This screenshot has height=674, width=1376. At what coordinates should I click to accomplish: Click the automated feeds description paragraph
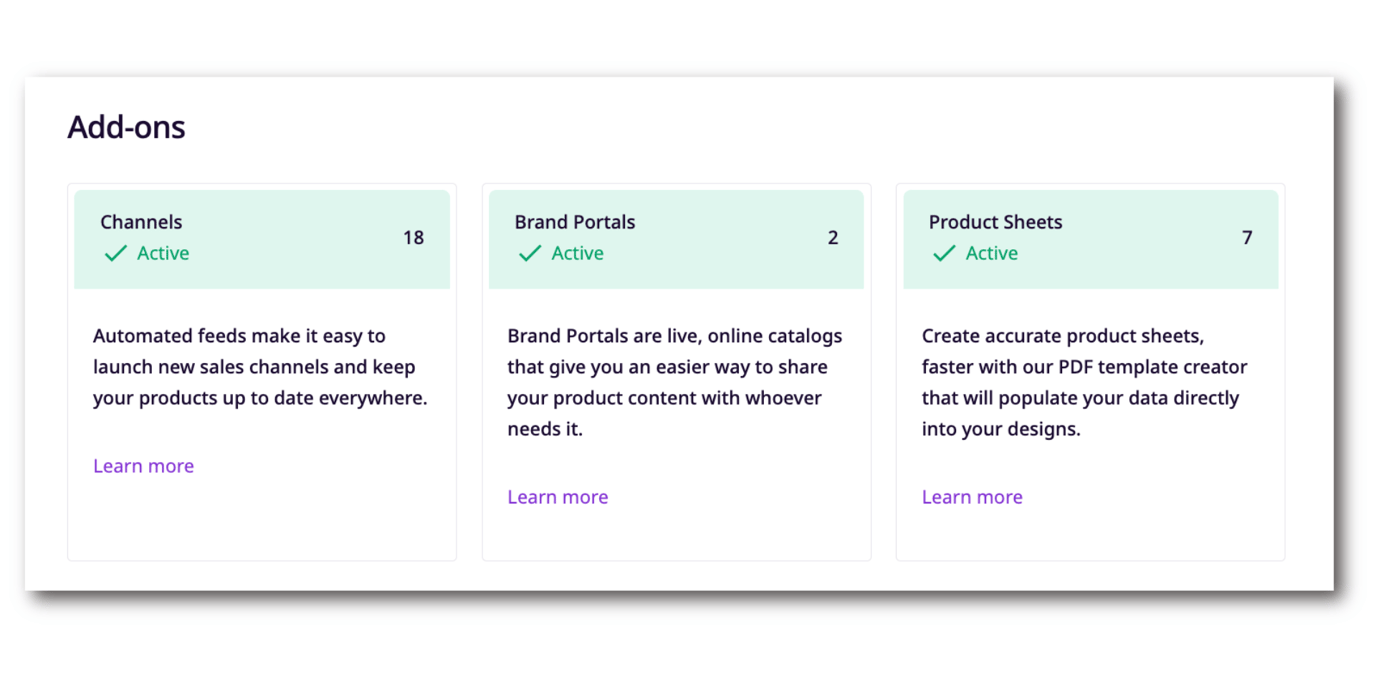(x=260, y=367)
